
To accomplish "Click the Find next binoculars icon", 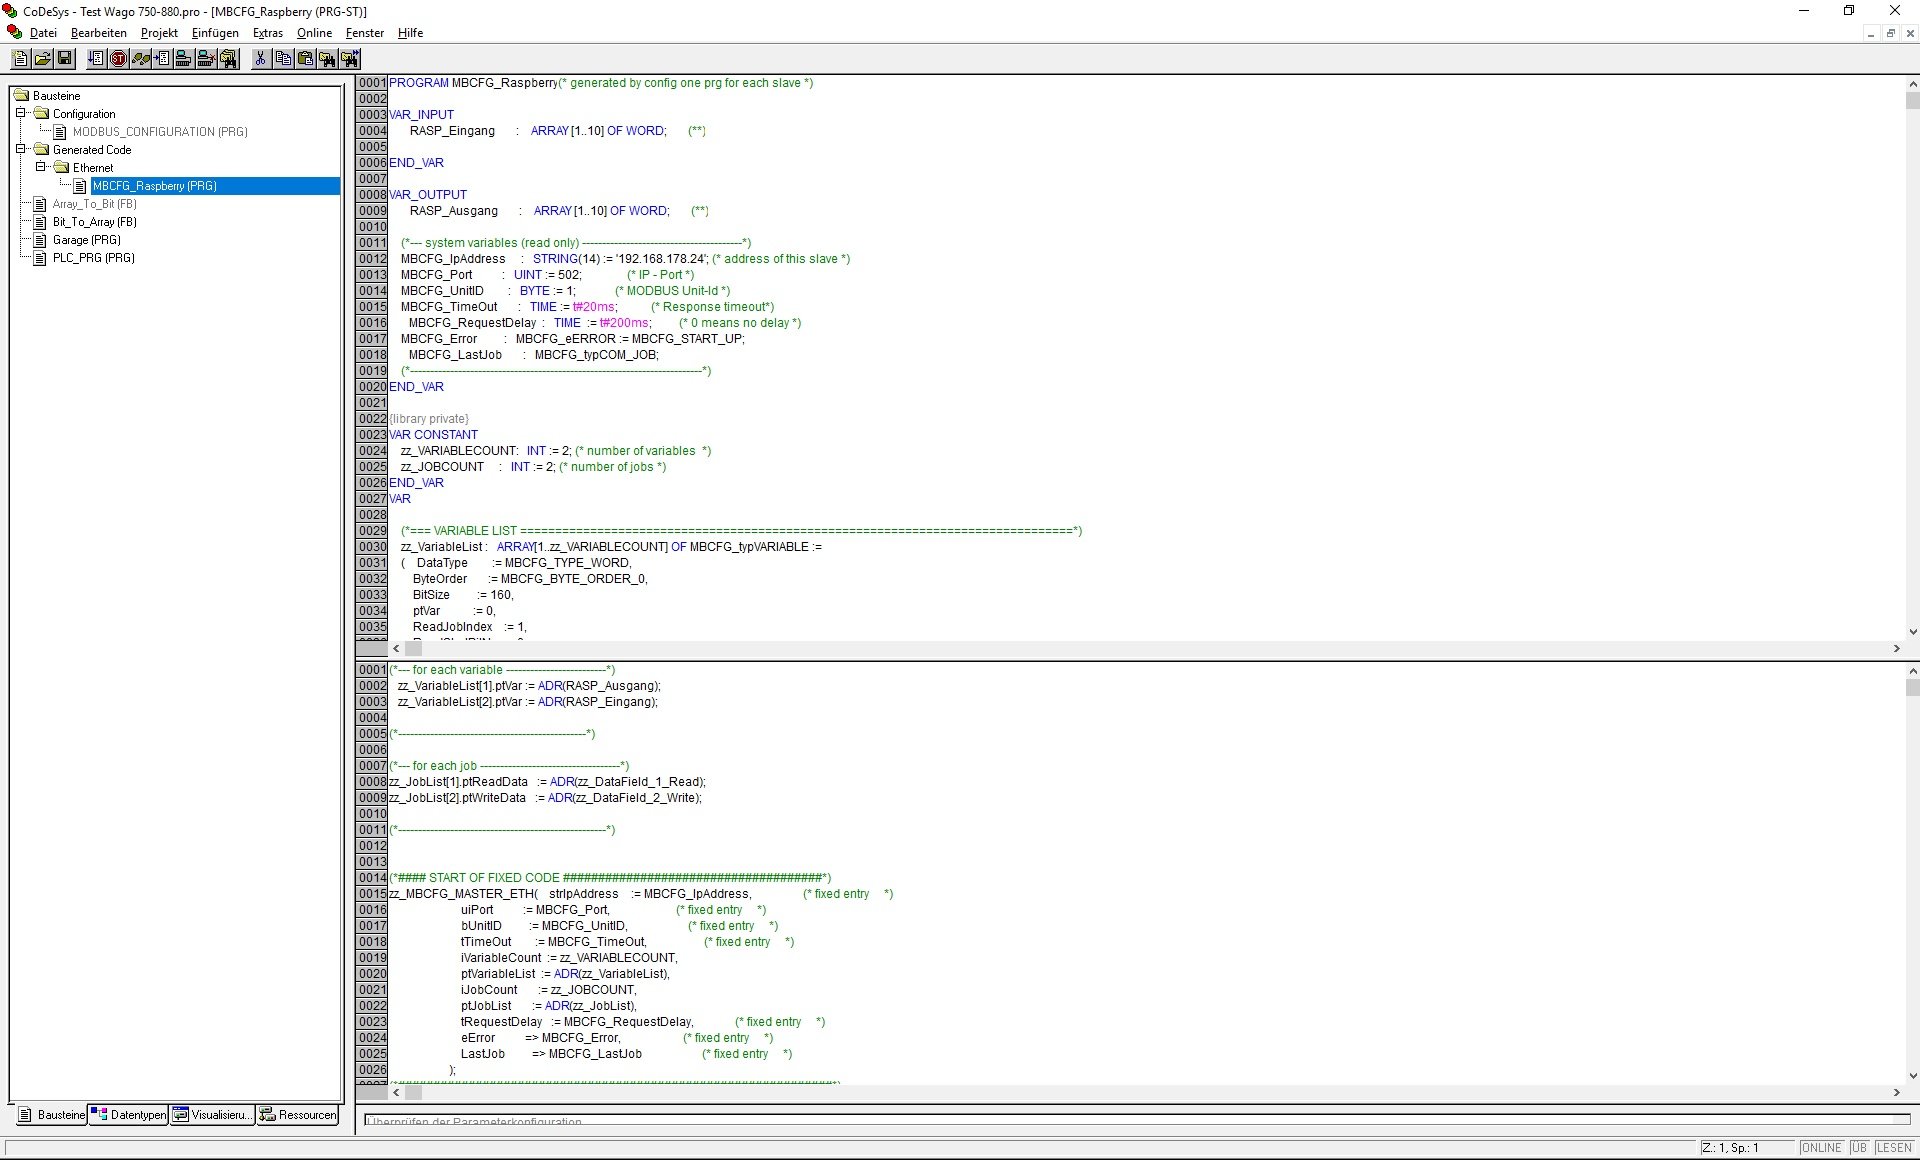I will click(x=349, y=59).
